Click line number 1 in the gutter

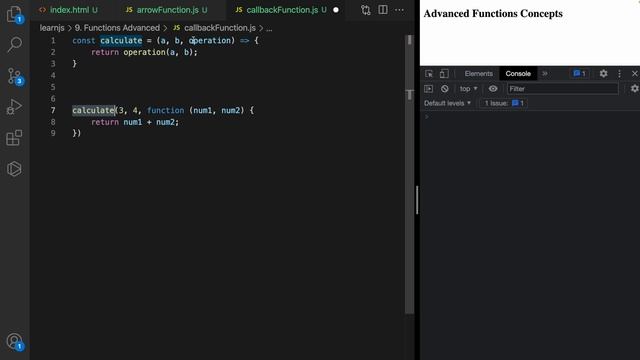(x=53, y=40)
